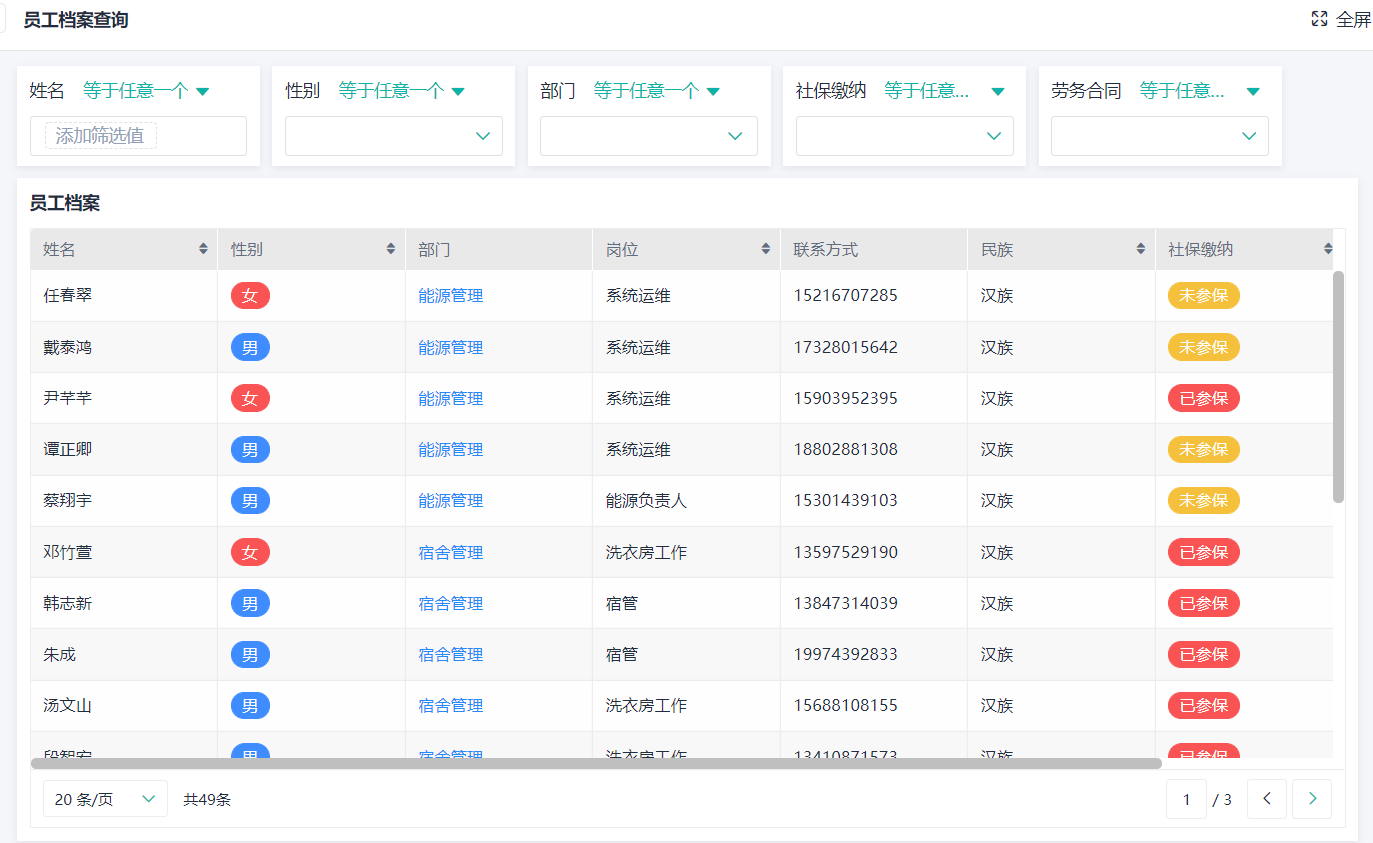Viewport: 1373px width, 843px height.
Task: Open the 部门 filter value dropdown
Action: pyautogui.click(x=648, y=136)
